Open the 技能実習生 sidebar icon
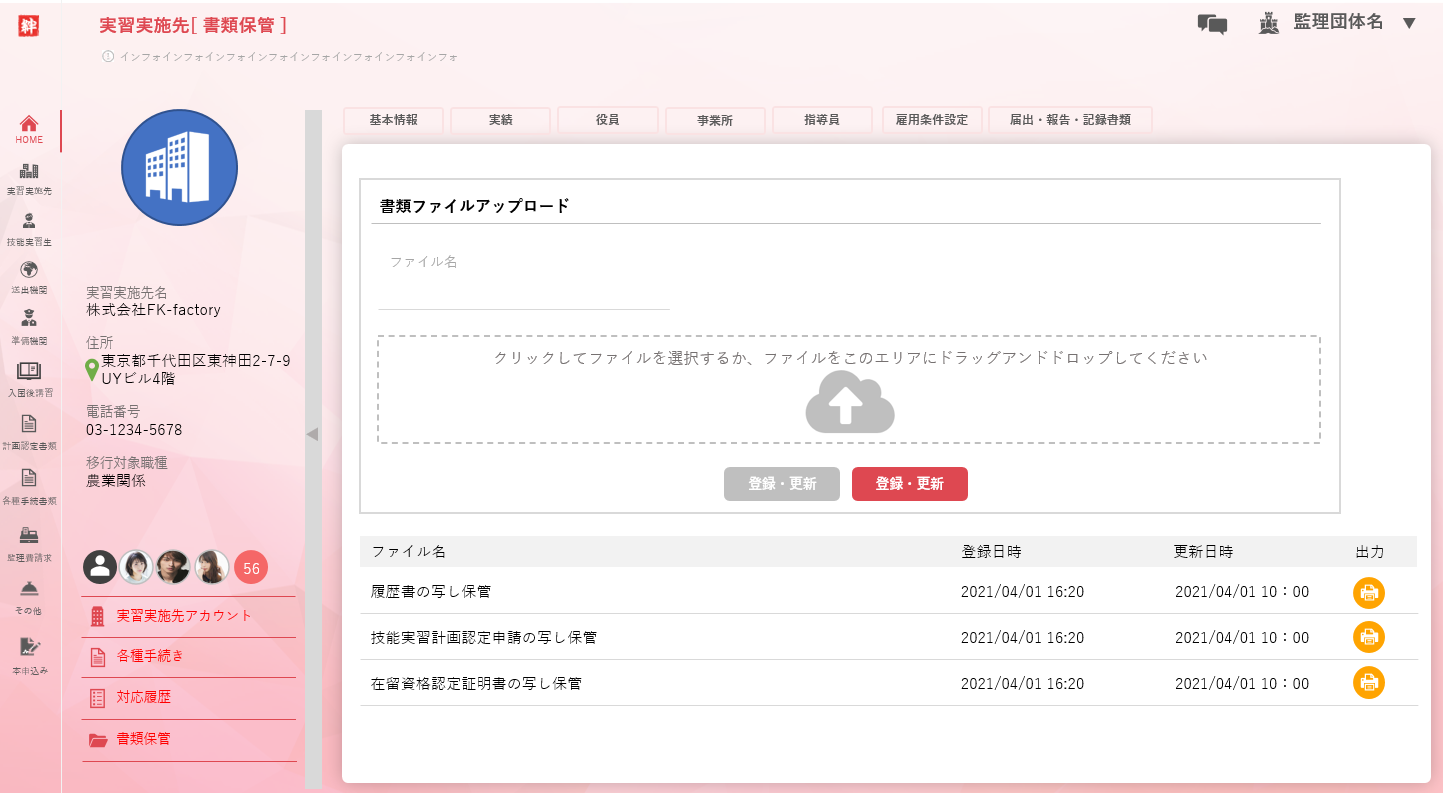 (29, 222)
